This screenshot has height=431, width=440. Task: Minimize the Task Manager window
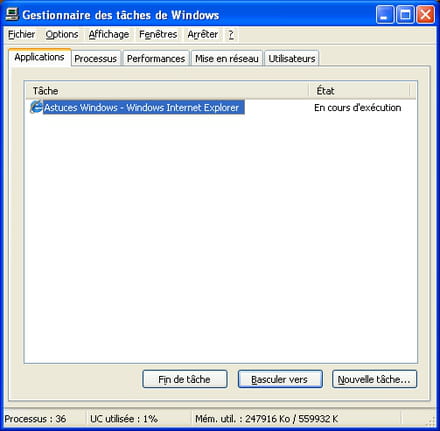385,15
